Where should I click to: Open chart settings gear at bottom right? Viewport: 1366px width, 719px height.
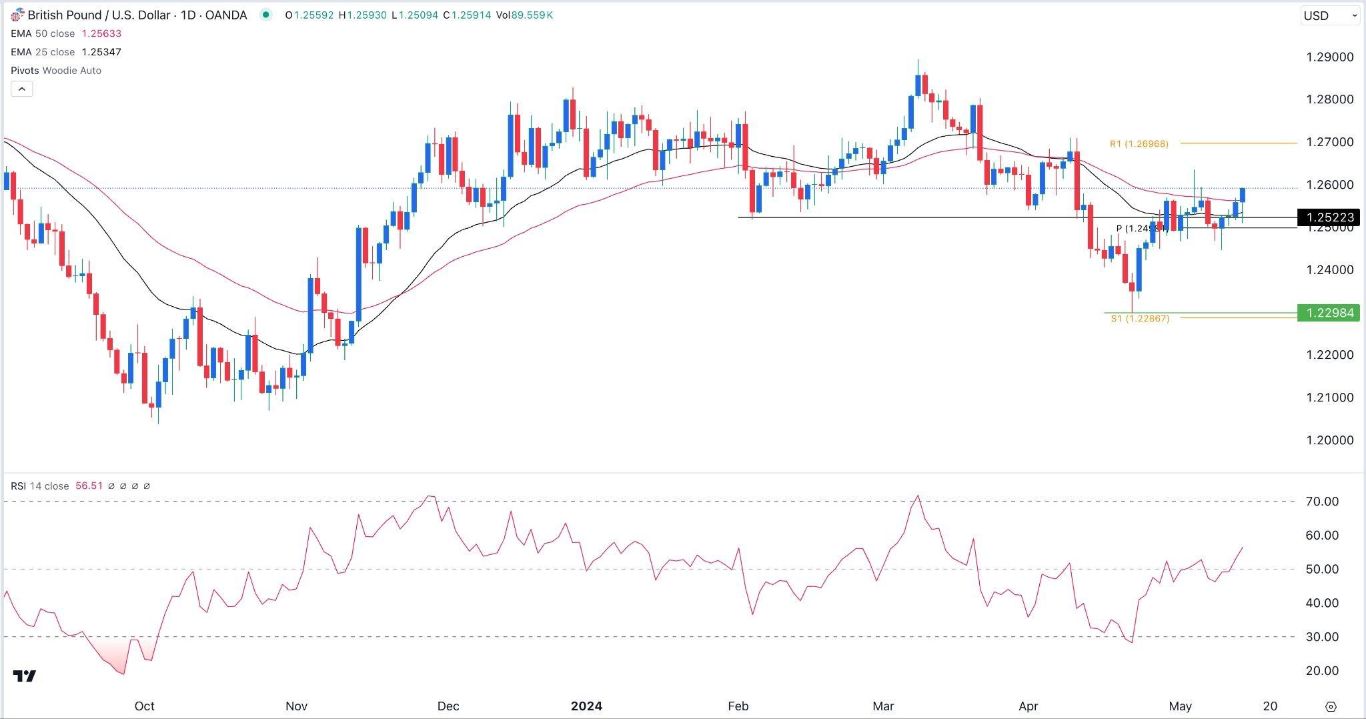click(1331, 705)
